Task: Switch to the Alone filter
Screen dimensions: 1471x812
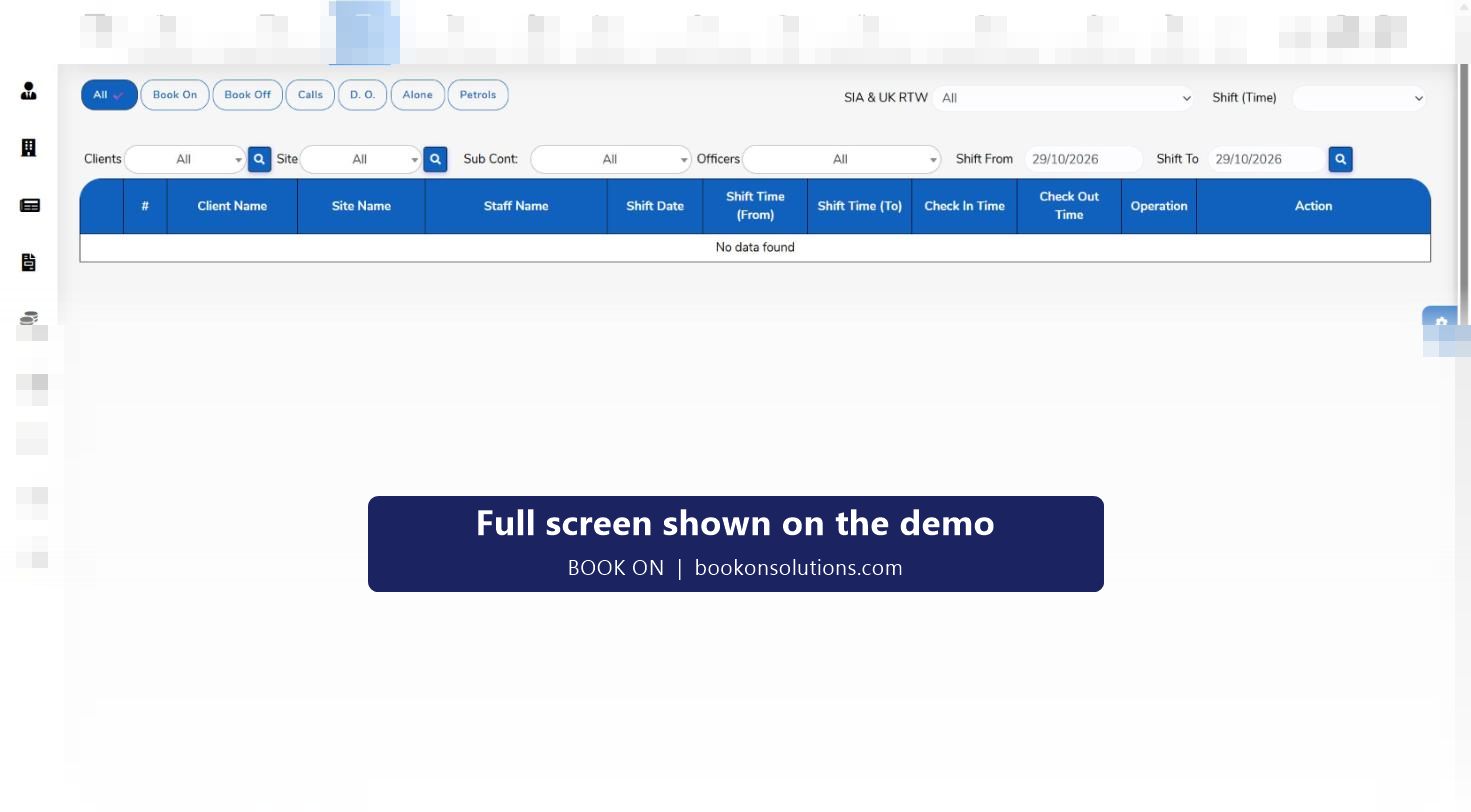Action: click(x=417, y=95)
